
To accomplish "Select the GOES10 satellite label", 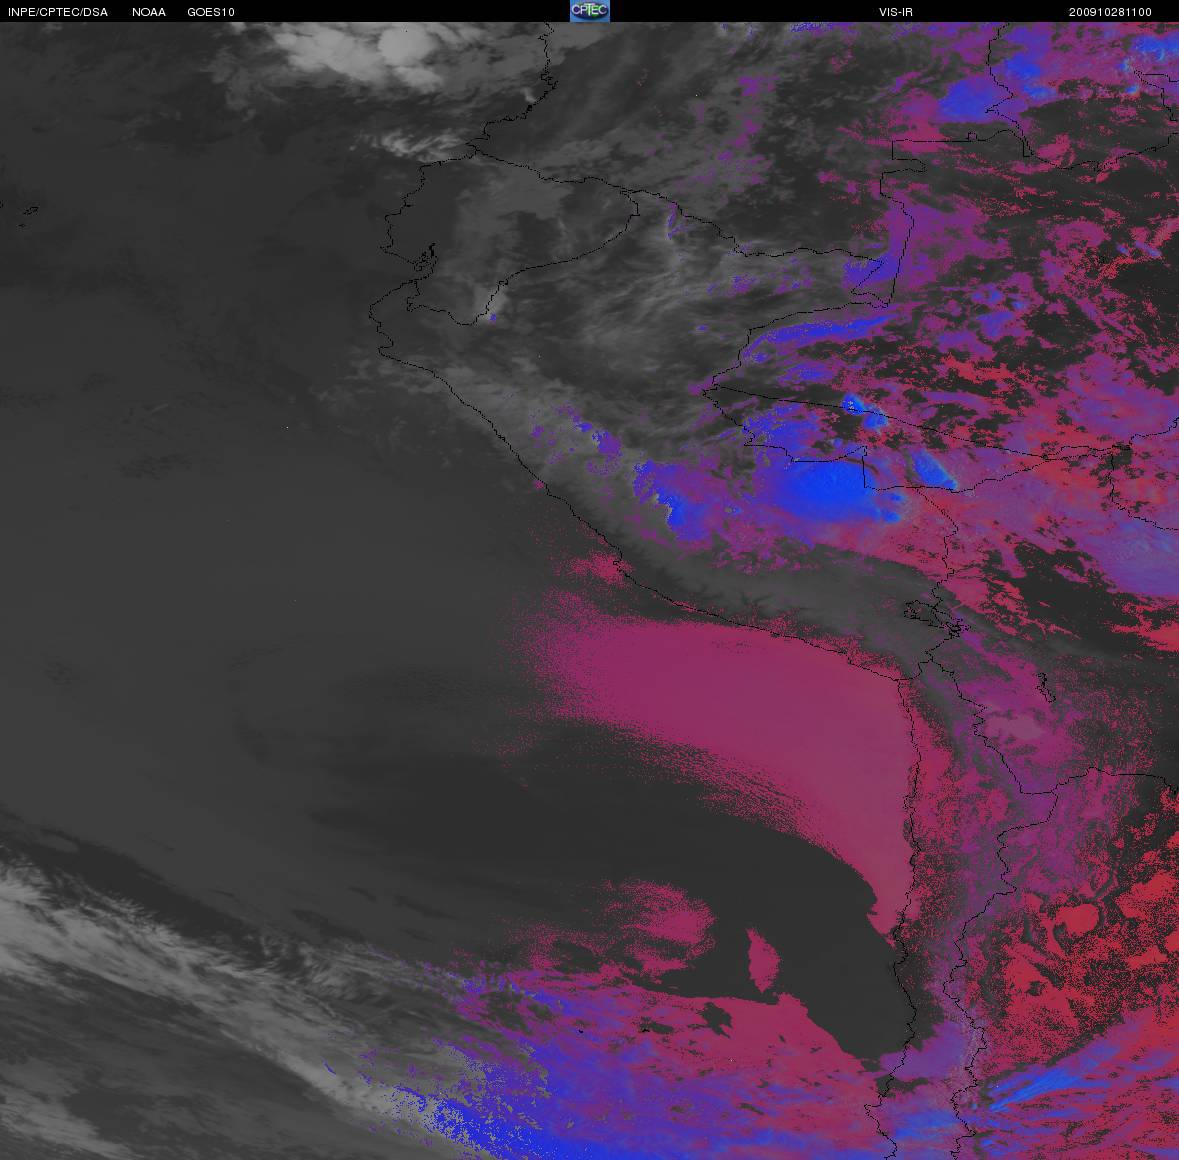I will (x=210, y=12).
